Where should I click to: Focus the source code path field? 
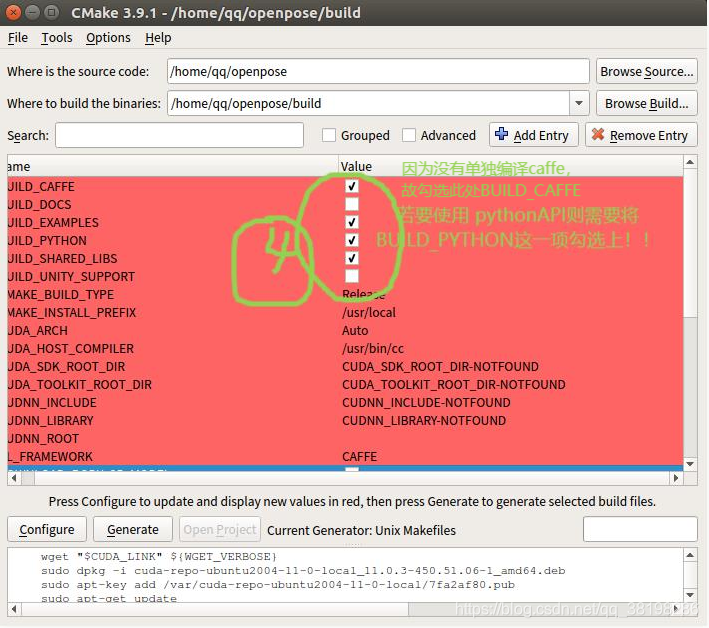(x=378, y=71)
